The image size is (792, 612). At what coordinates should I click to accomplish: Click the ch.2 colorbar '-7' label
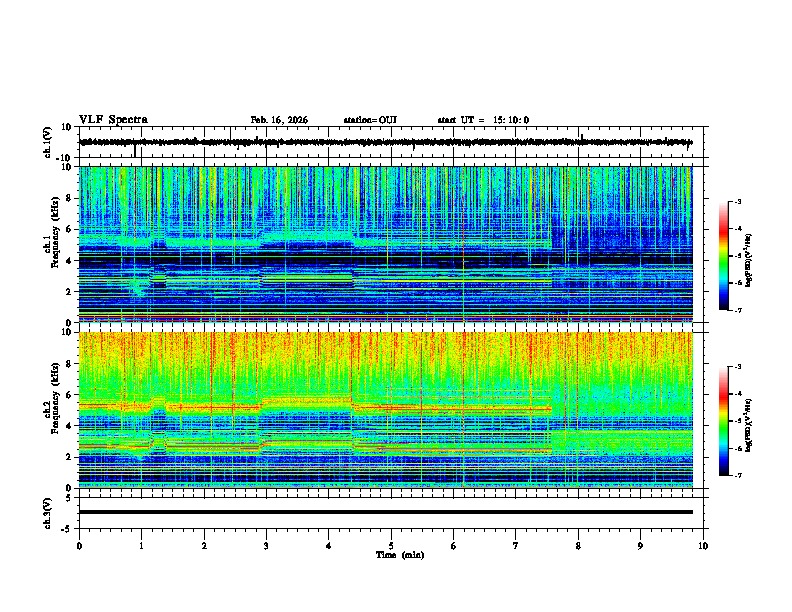point(738,476)
